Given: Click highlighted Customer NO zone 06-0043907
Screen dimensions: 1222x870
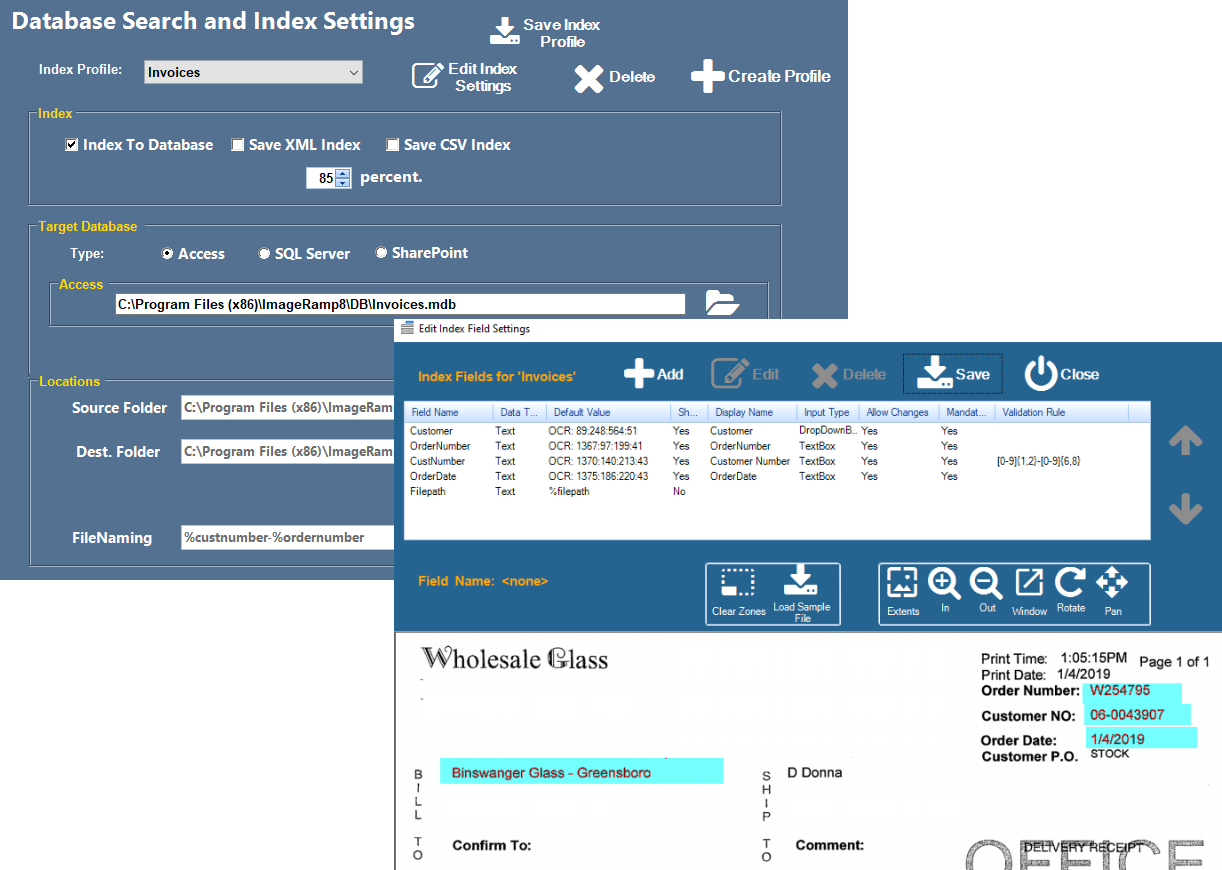Looking at the screenshot, I should [x=1137, y=714].
